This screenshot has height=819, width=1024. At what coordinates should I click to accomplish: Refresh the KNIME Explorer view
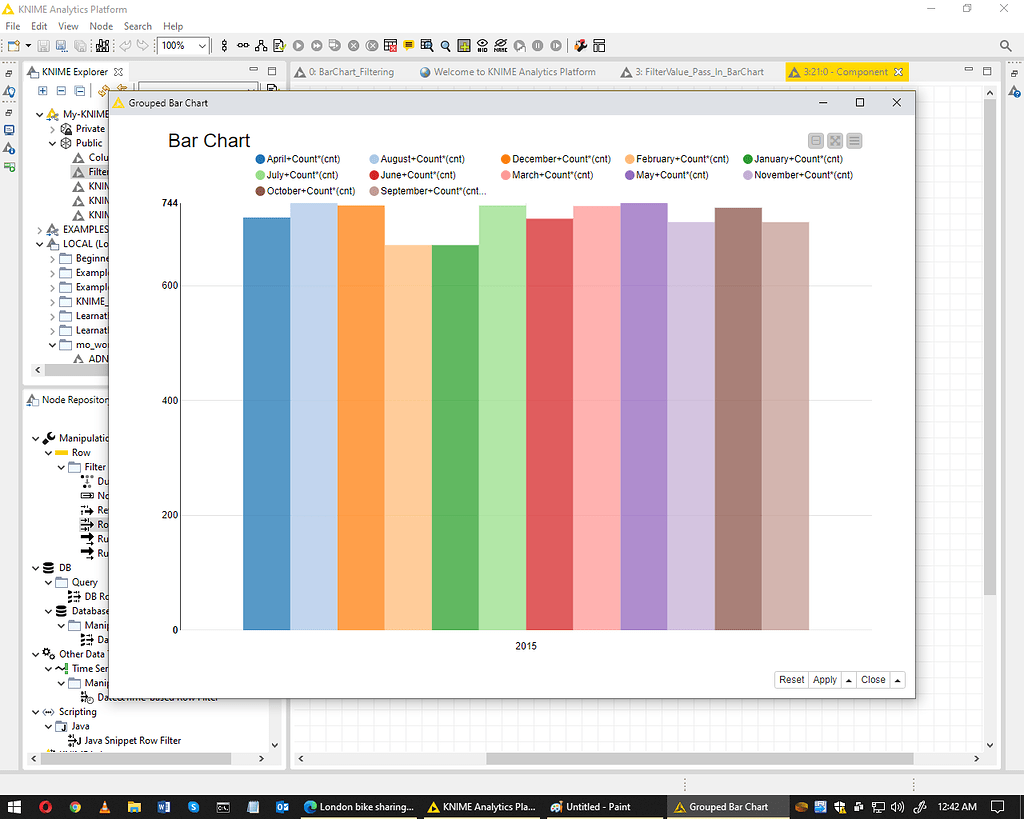[x=103, y=89]
